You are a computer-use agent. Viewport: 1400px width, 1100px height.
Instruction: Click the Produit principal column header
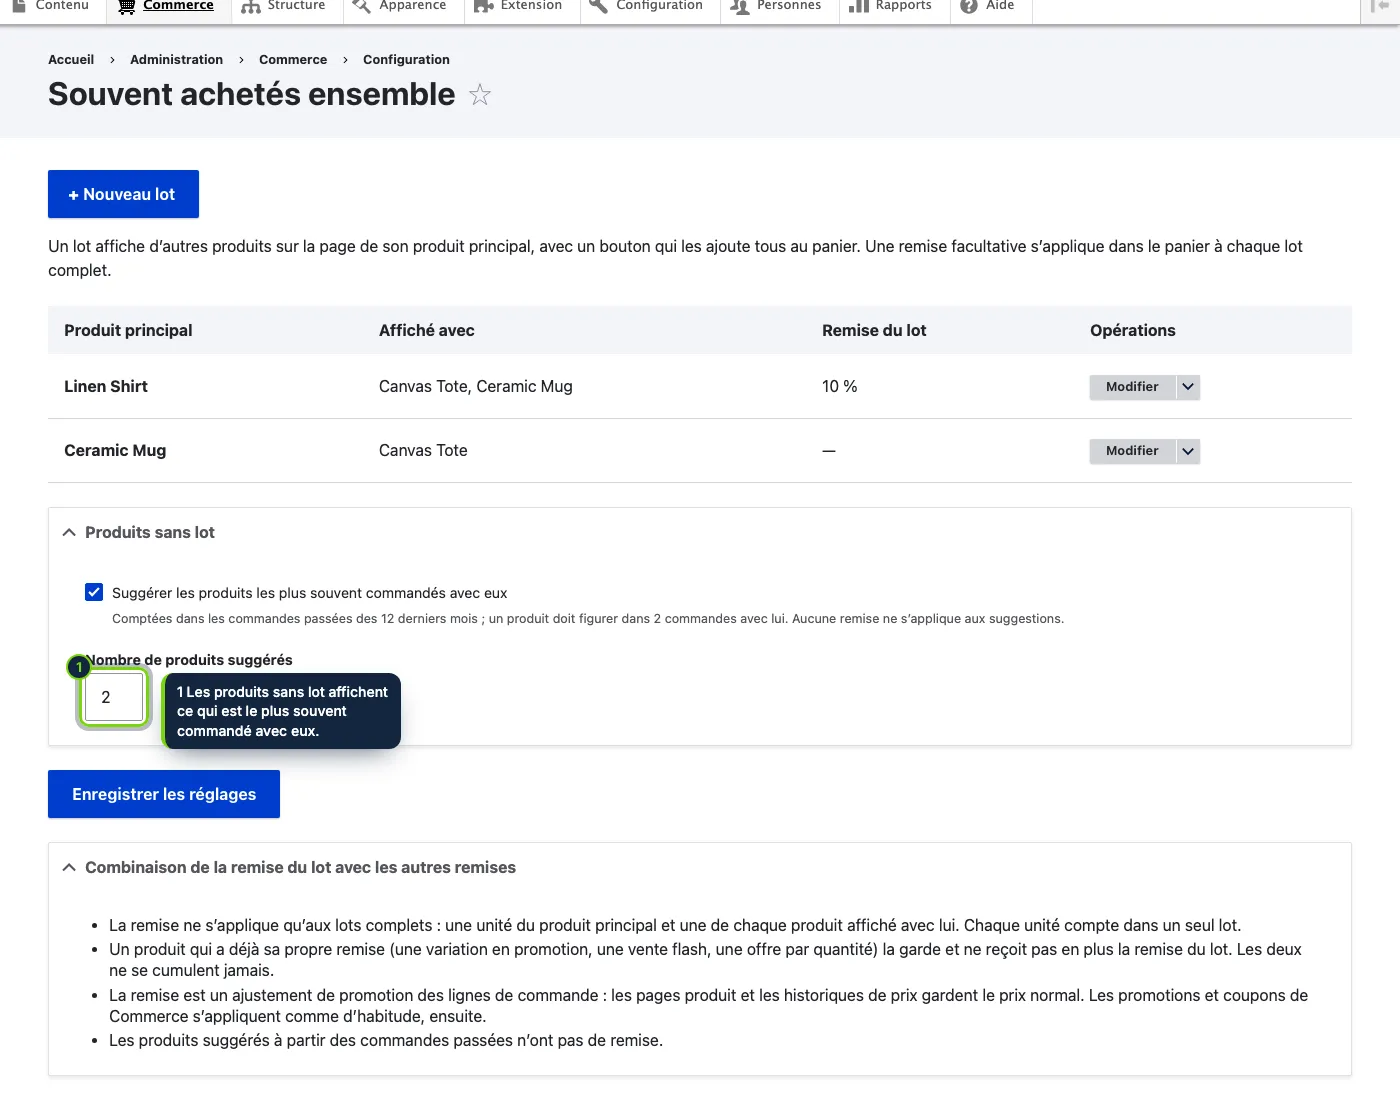[x=128, y=331]
